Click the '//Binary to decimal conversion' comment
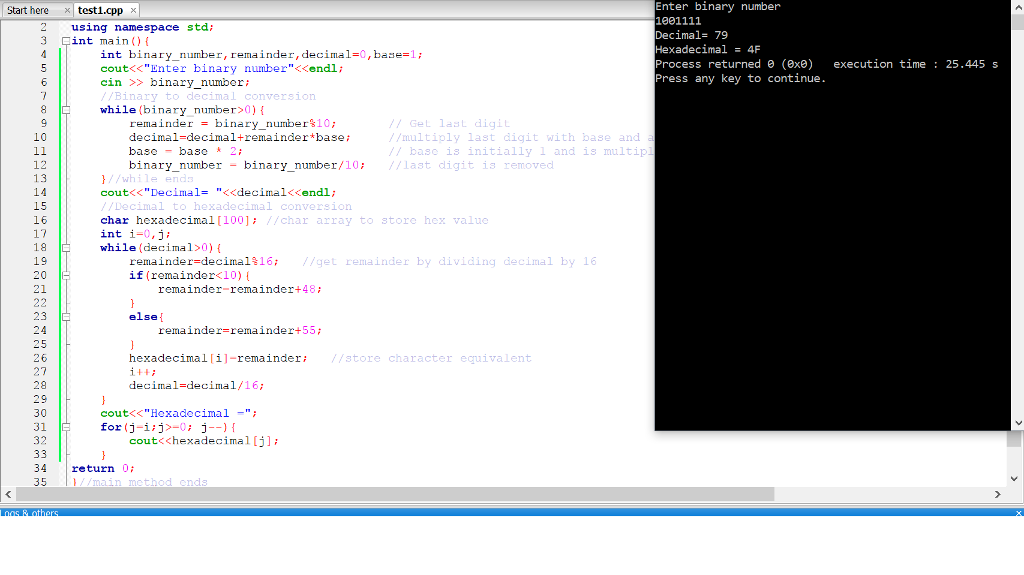Viewport: 1024px width, 575px height. [208, 96]
